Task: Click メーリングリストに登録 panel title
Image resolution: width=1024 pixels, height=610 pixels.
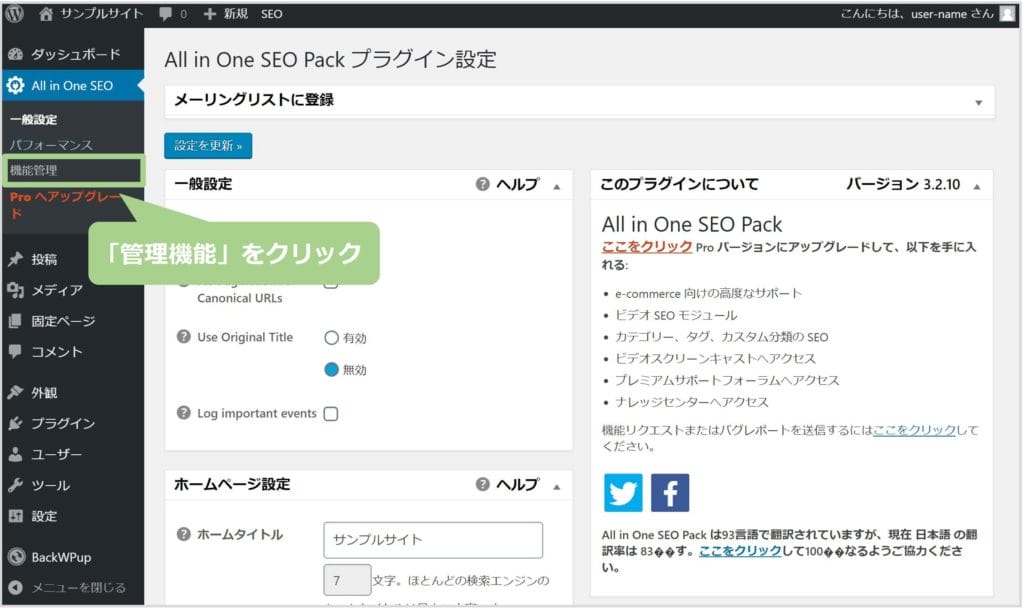Action: click(x=254, y=100)
